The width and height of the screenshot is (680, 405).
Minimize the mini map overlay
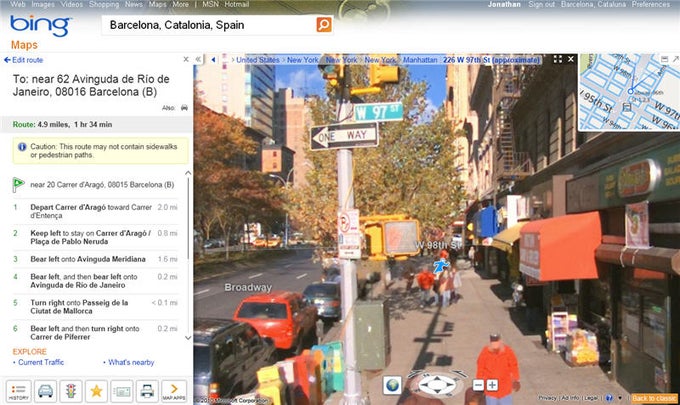[664, 59]
